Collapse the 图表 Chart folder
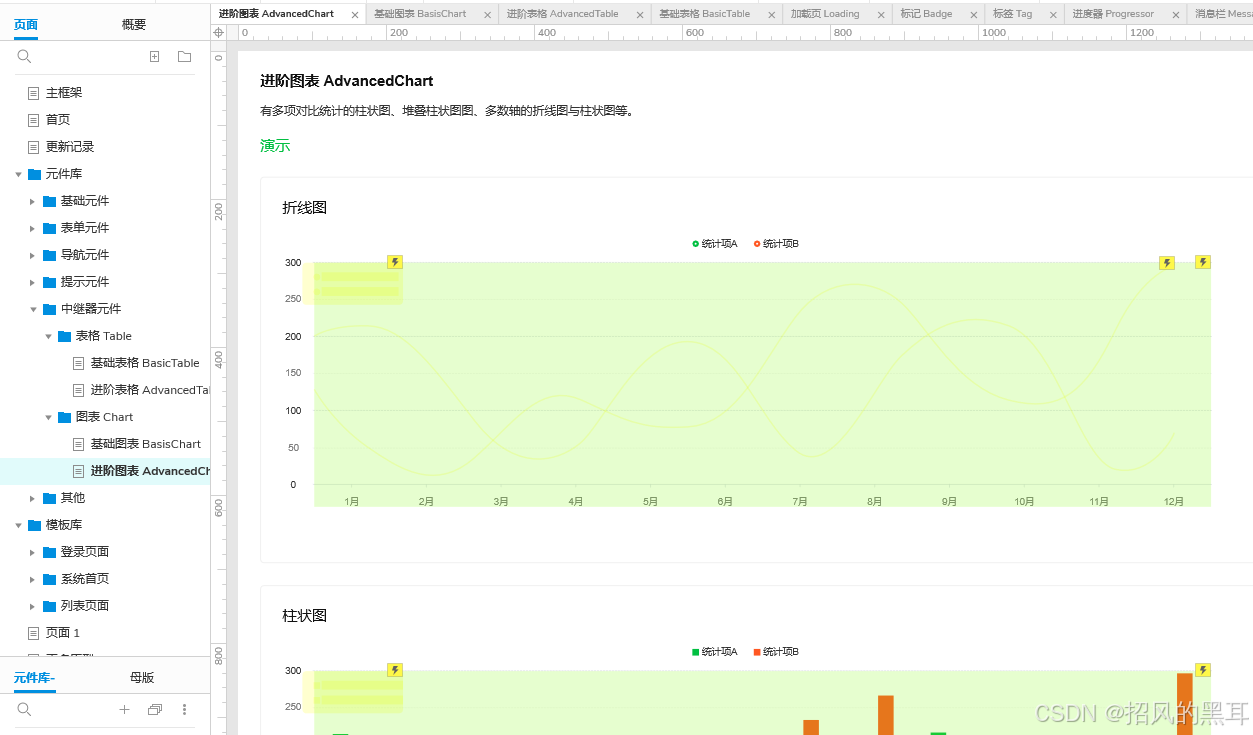Viewport: 1253px width, 735px height. pyautogui.click(x=48, y=417)
